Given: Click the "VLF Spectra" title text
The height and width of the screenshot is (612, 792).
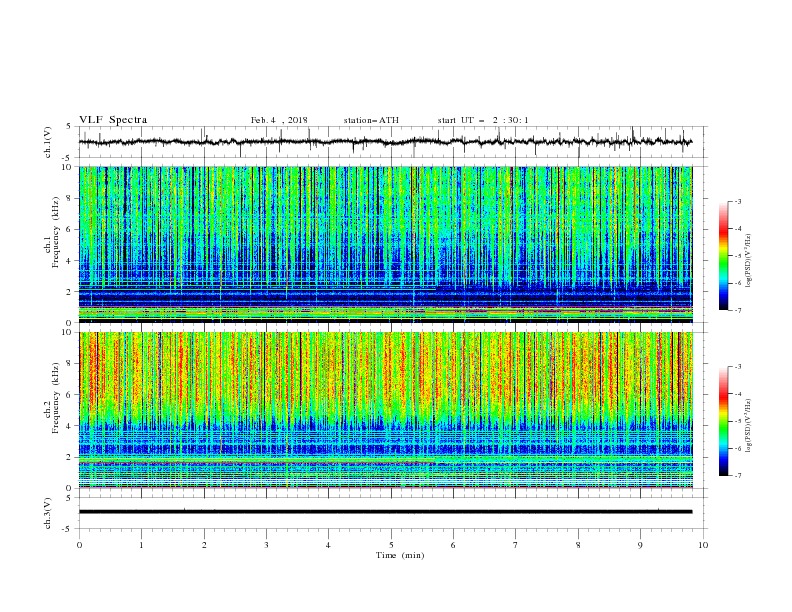Looking at the screenshot, I should 113,120.
